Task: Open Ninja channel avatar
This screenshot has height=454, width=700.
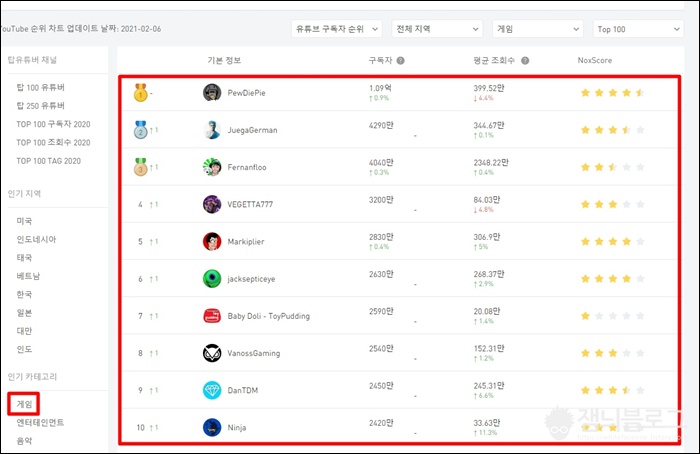Action: [x=212, y=428]
